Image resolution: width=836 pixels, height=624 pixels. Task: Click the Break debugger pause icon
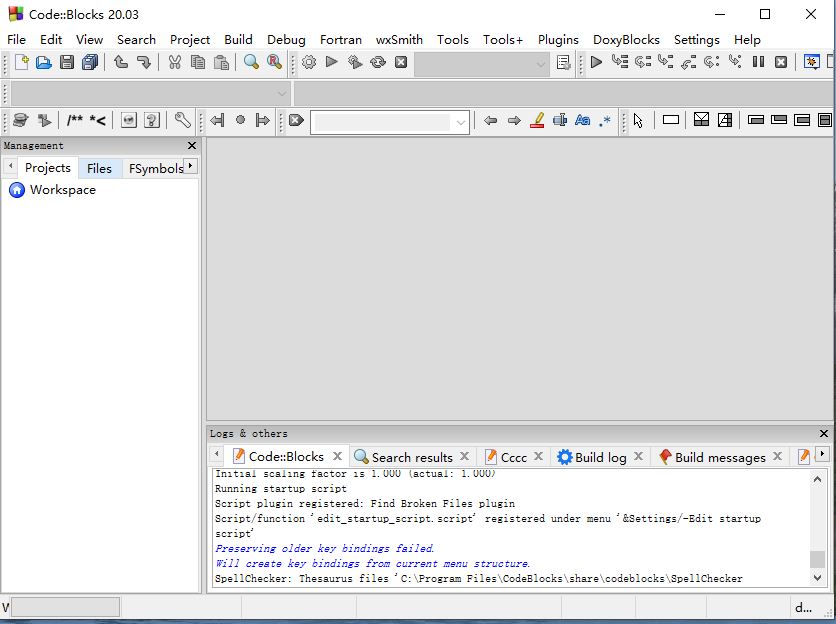(x=758, y=62)
